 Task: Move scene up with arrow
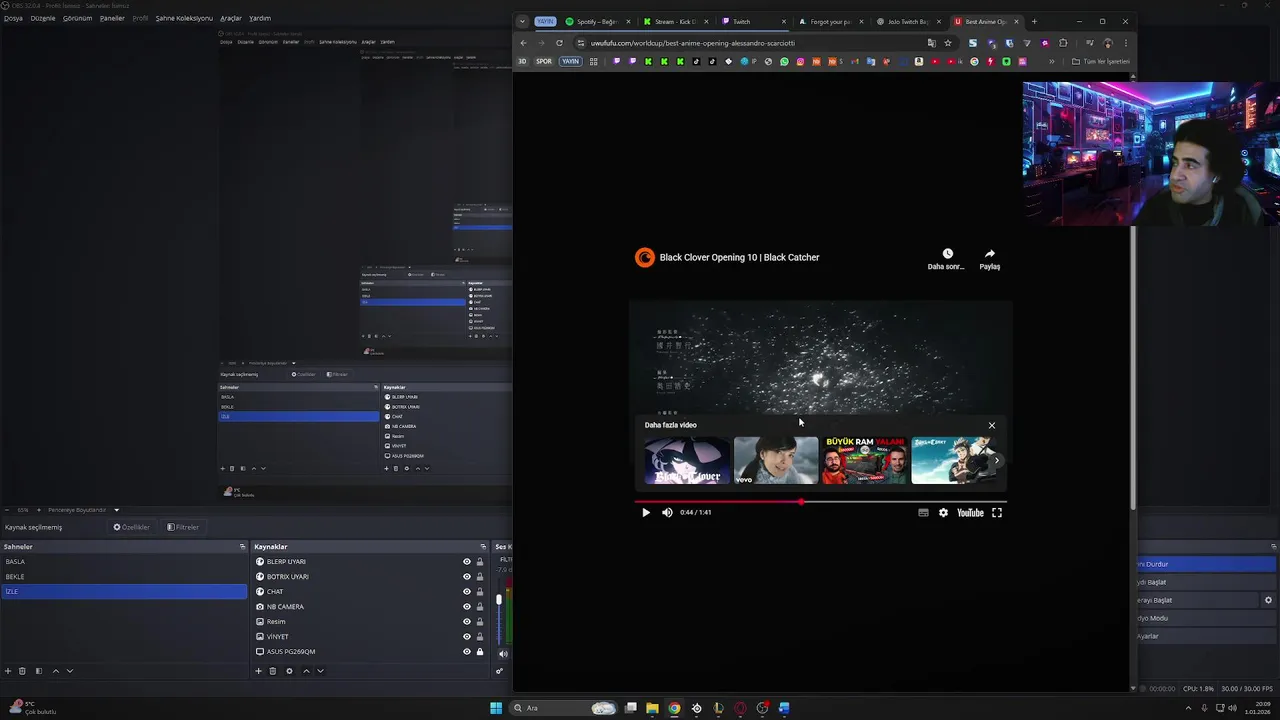[x=55, y=671]
